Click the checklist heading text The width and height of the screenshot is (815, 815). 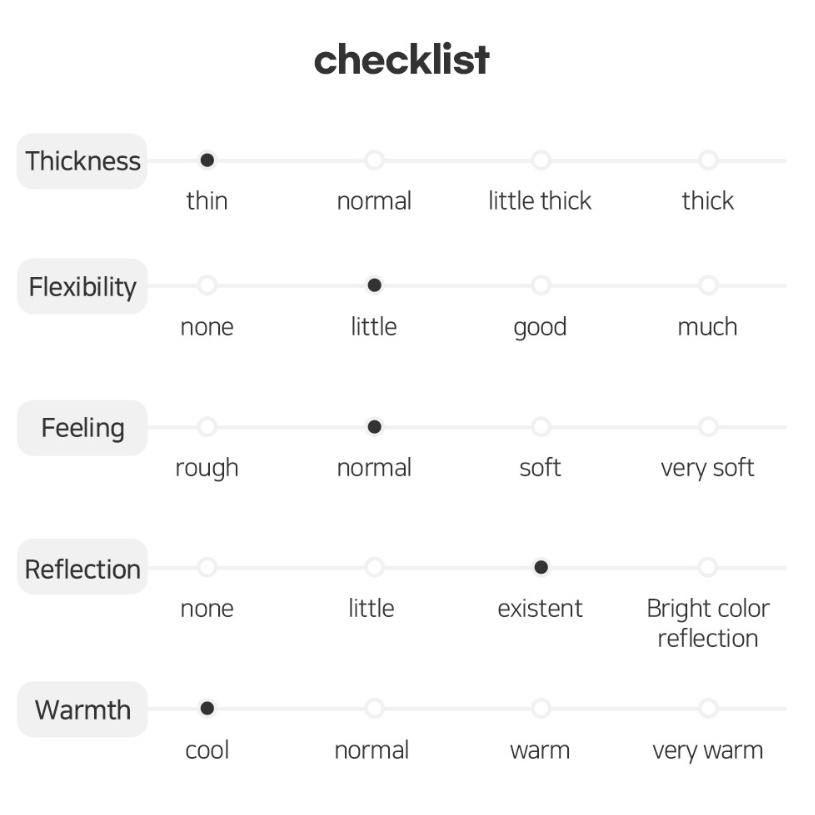pyautogui.click(x=401, y=59)
